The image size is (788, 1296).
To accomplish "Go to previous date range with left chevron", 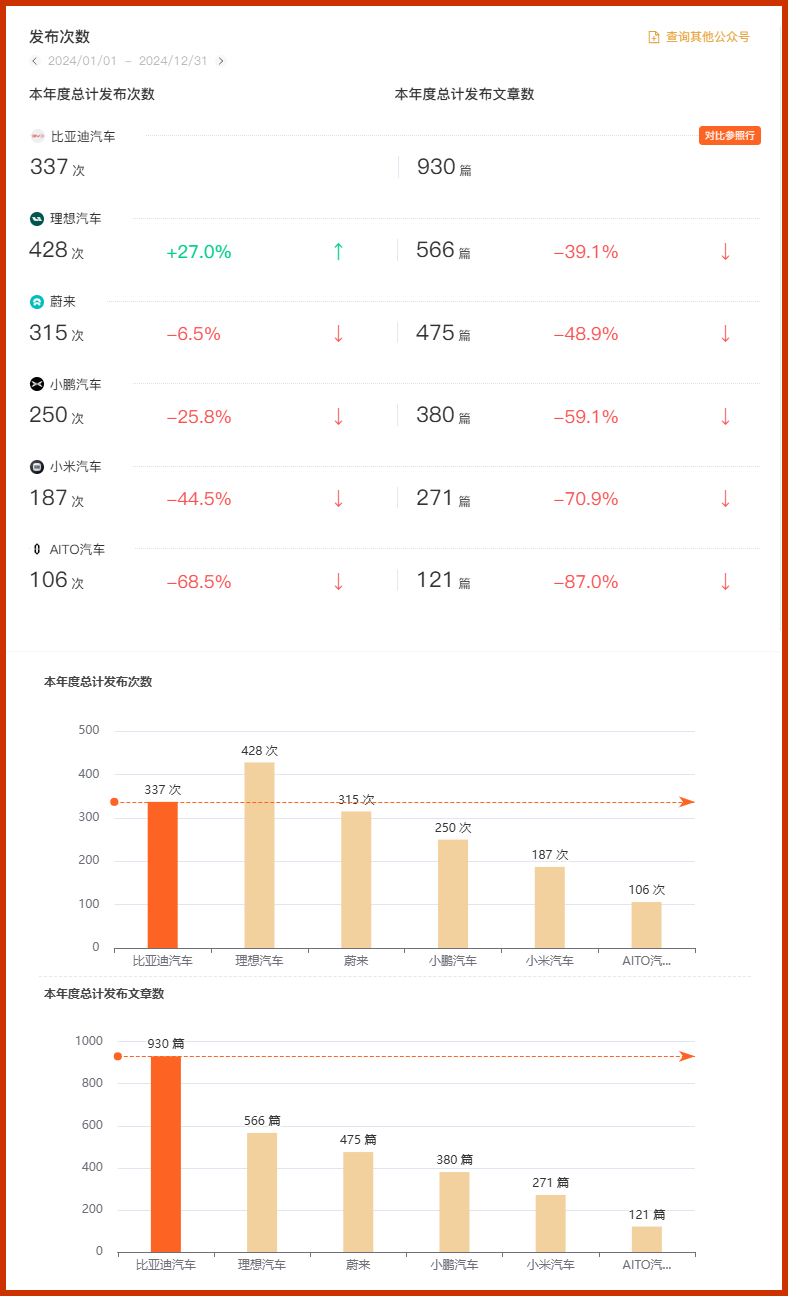I will (x=35, y=61).
